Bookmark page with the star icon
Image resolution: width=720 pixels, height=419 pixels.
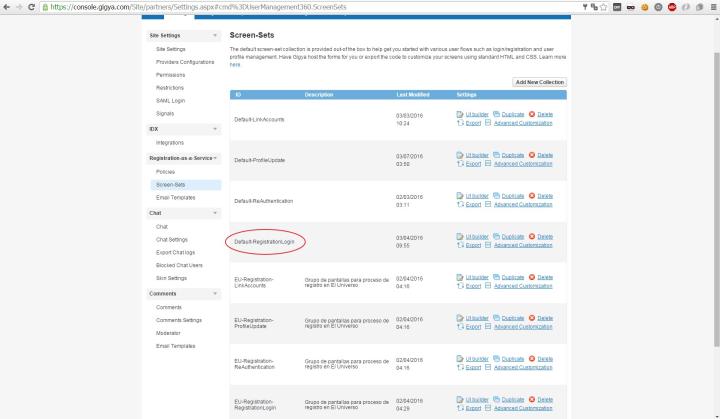point(605,6)
